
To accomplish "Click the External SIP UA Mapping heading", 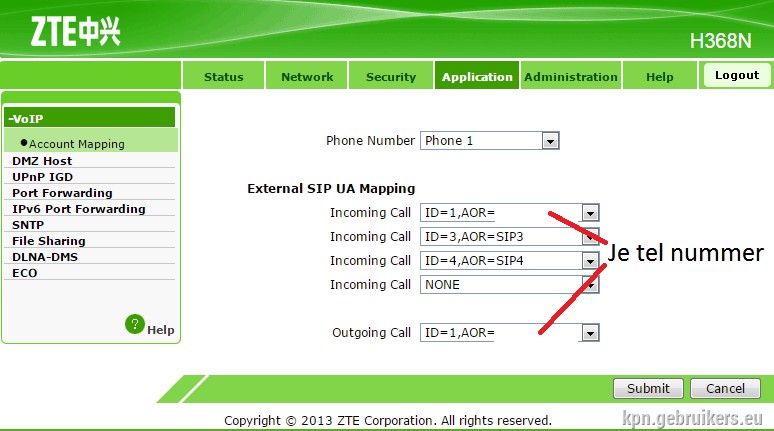I will [331, 189].
